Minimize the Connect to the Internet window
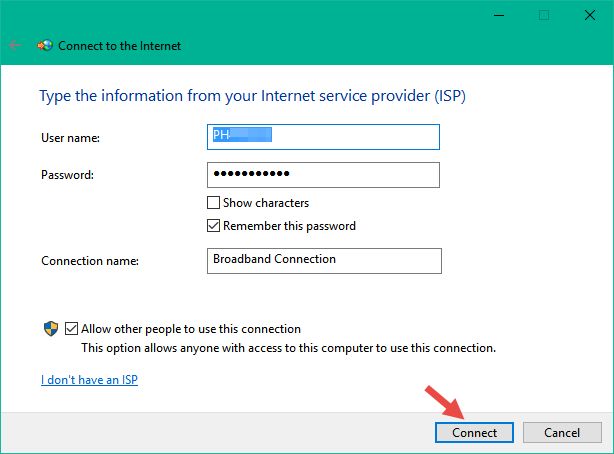This screenshot has width=614, height=454. [x=498, y=15]
